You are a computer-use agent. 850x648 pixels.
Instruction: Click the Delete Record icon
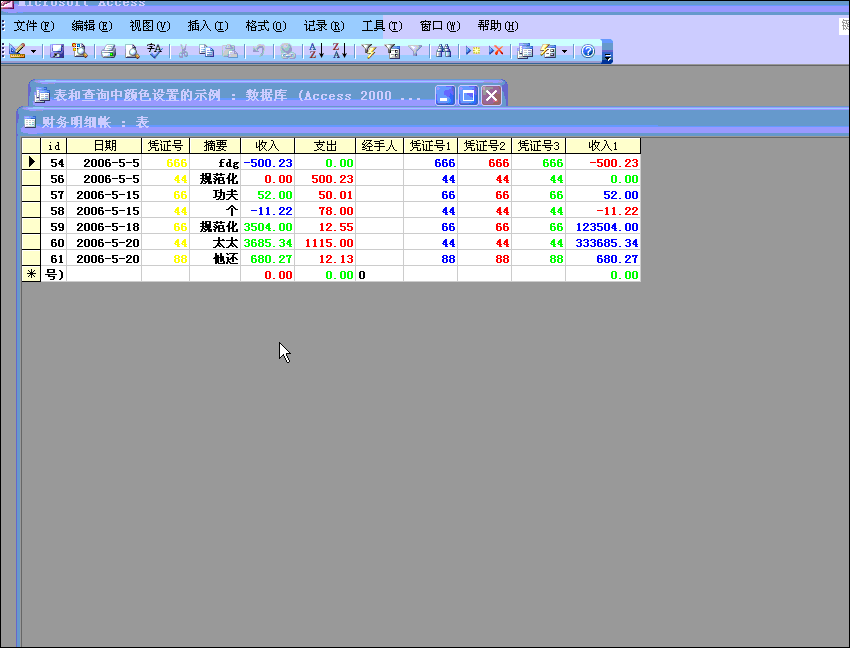pos(495,51)
